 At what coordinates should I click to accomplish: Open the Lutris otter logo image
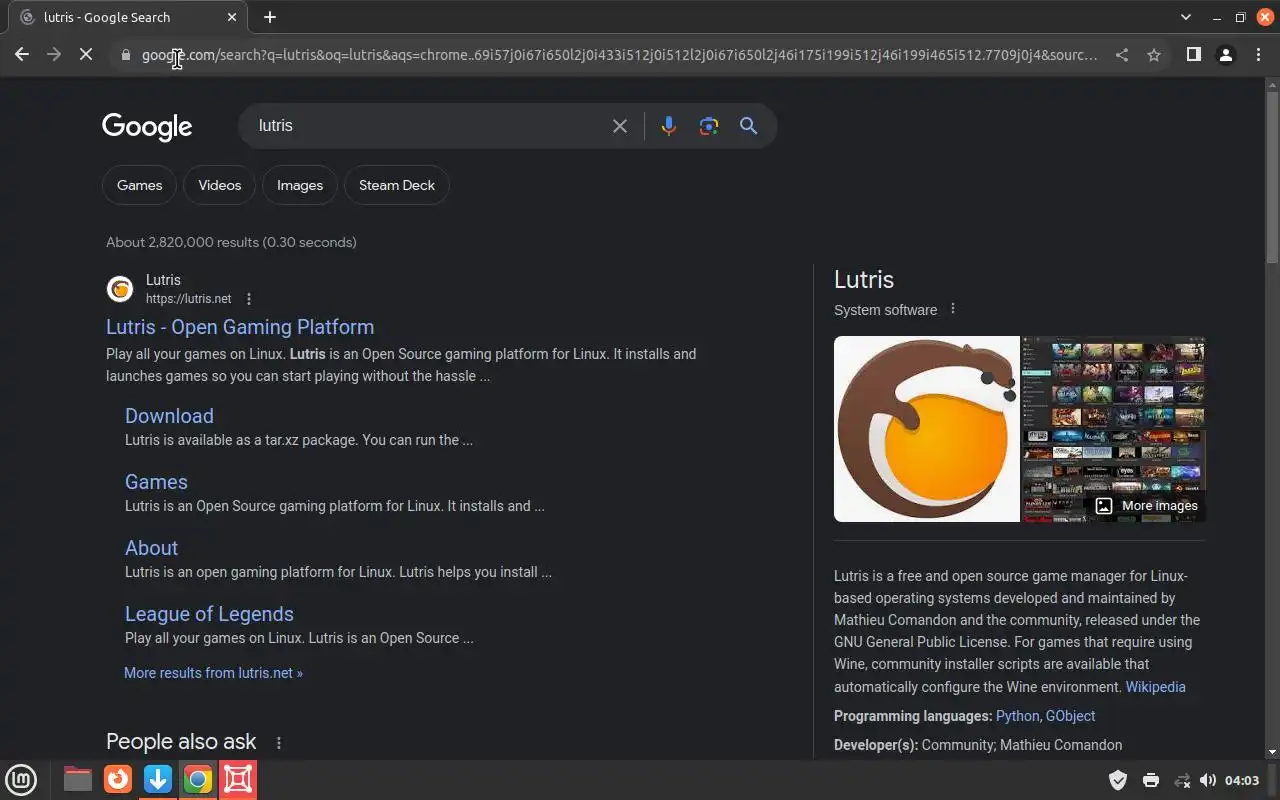tap(927, 429)
